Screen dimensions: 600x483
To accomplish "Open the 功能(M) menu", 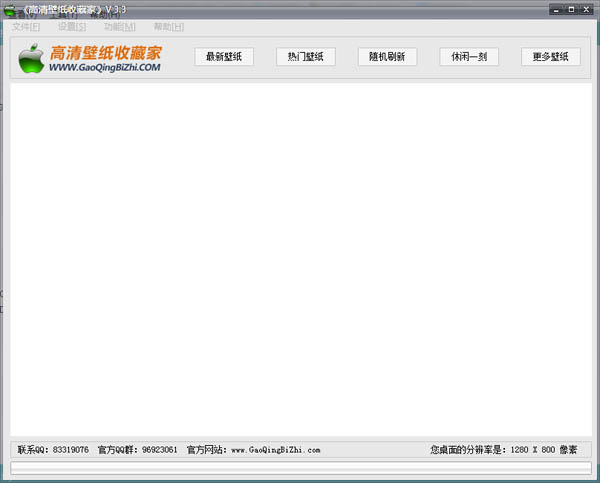I will [119, 27].
